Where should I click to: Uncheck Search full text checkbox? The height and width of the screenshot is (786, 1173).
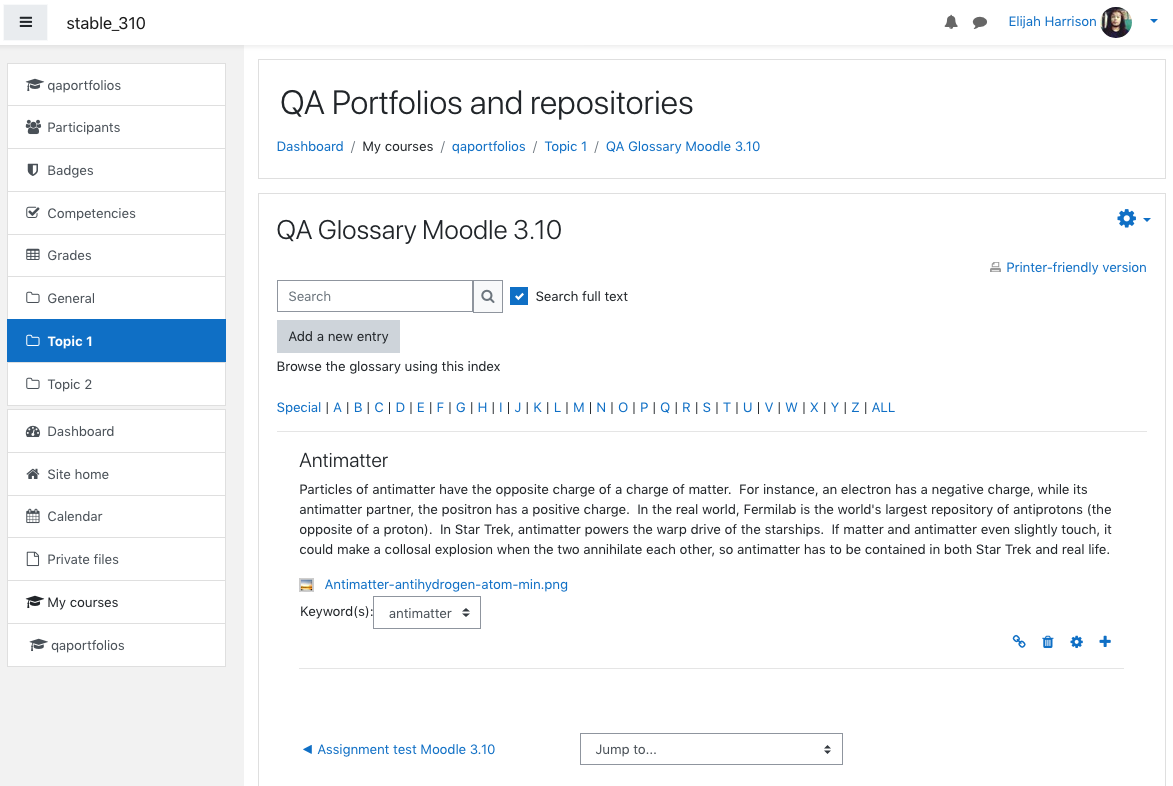point(519,296)
